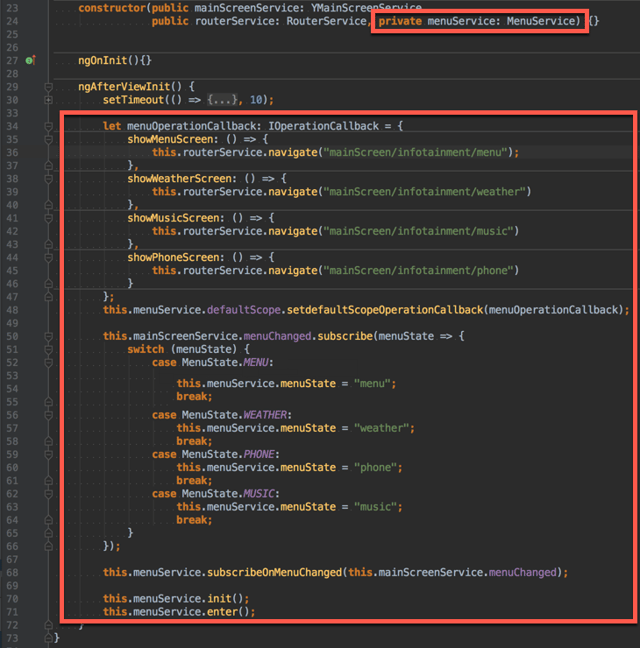Image resolution: width=640 pixels, height=648 pixels.
Task: Click the "mainScreen/infotainment/menu" string
Action: (415, 152)
